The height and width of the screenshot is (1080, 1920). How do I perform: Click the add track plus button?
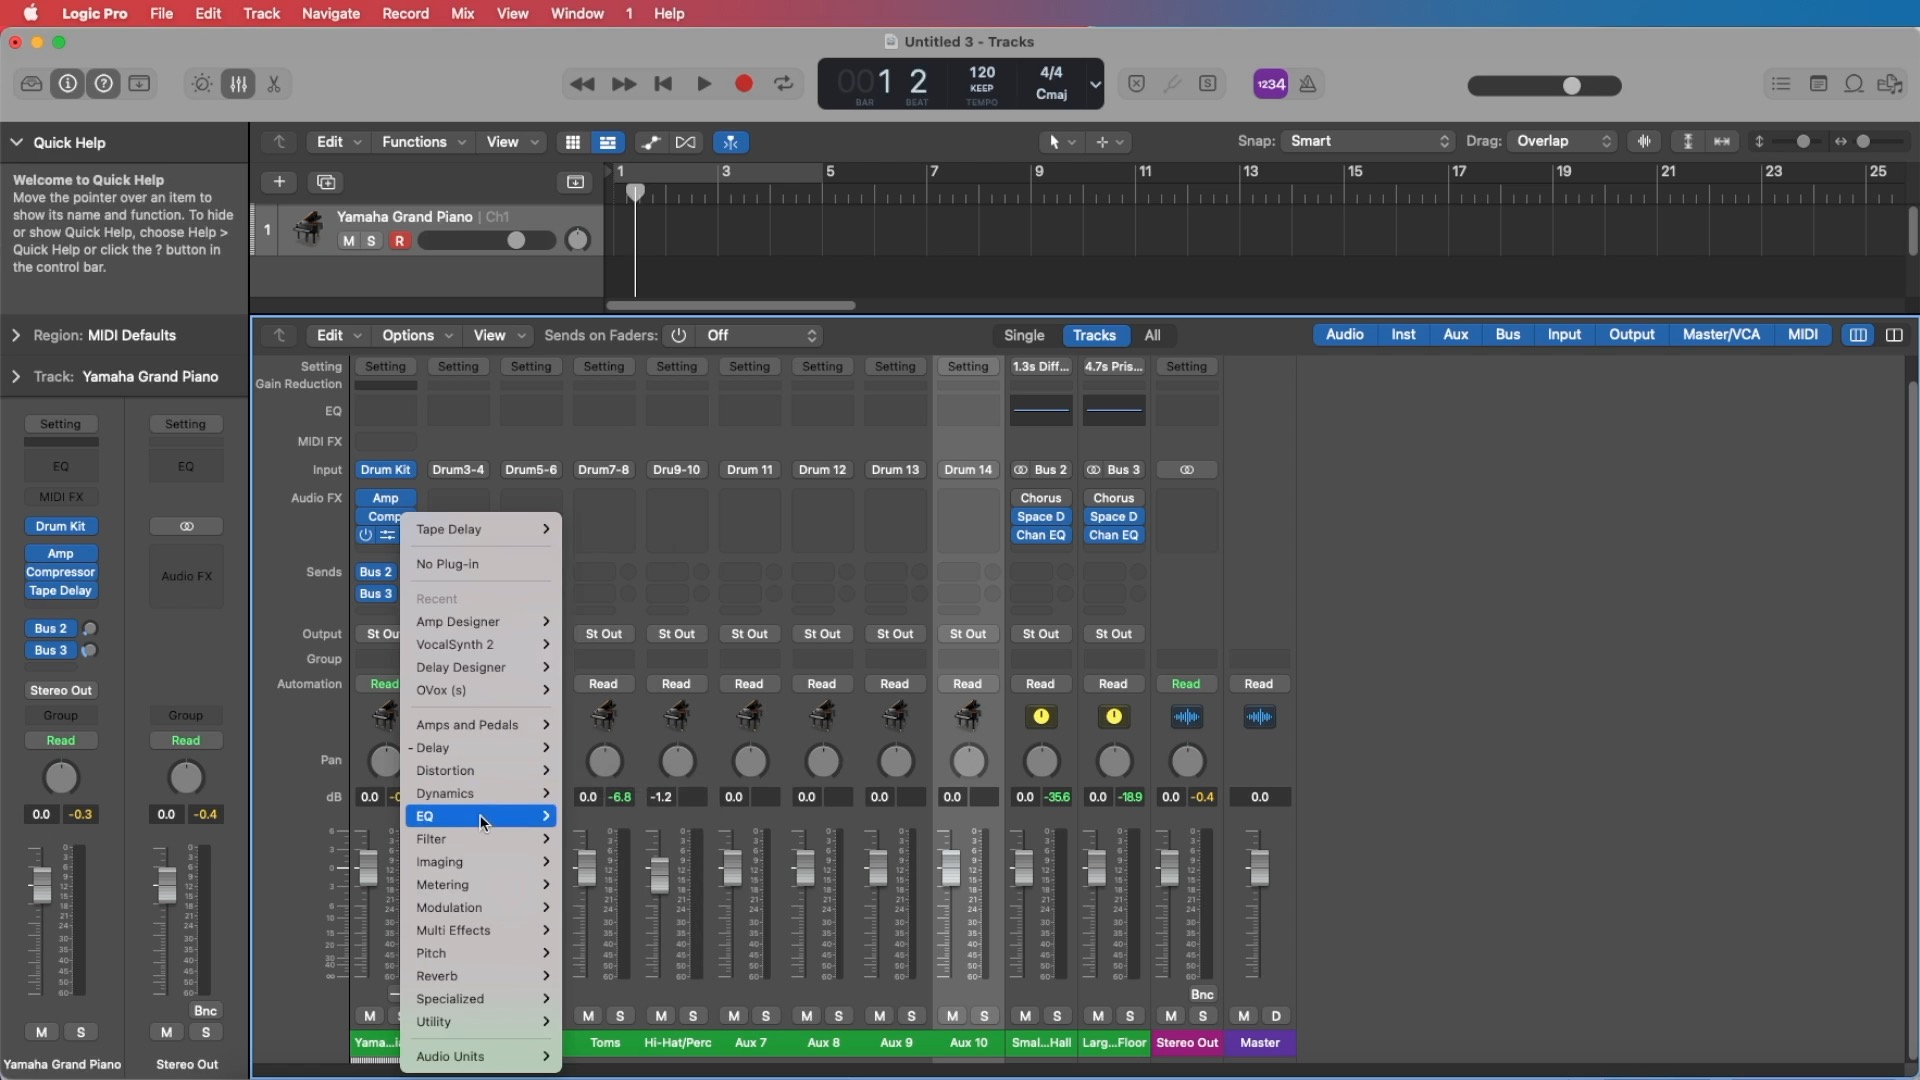tap(279, 182)
